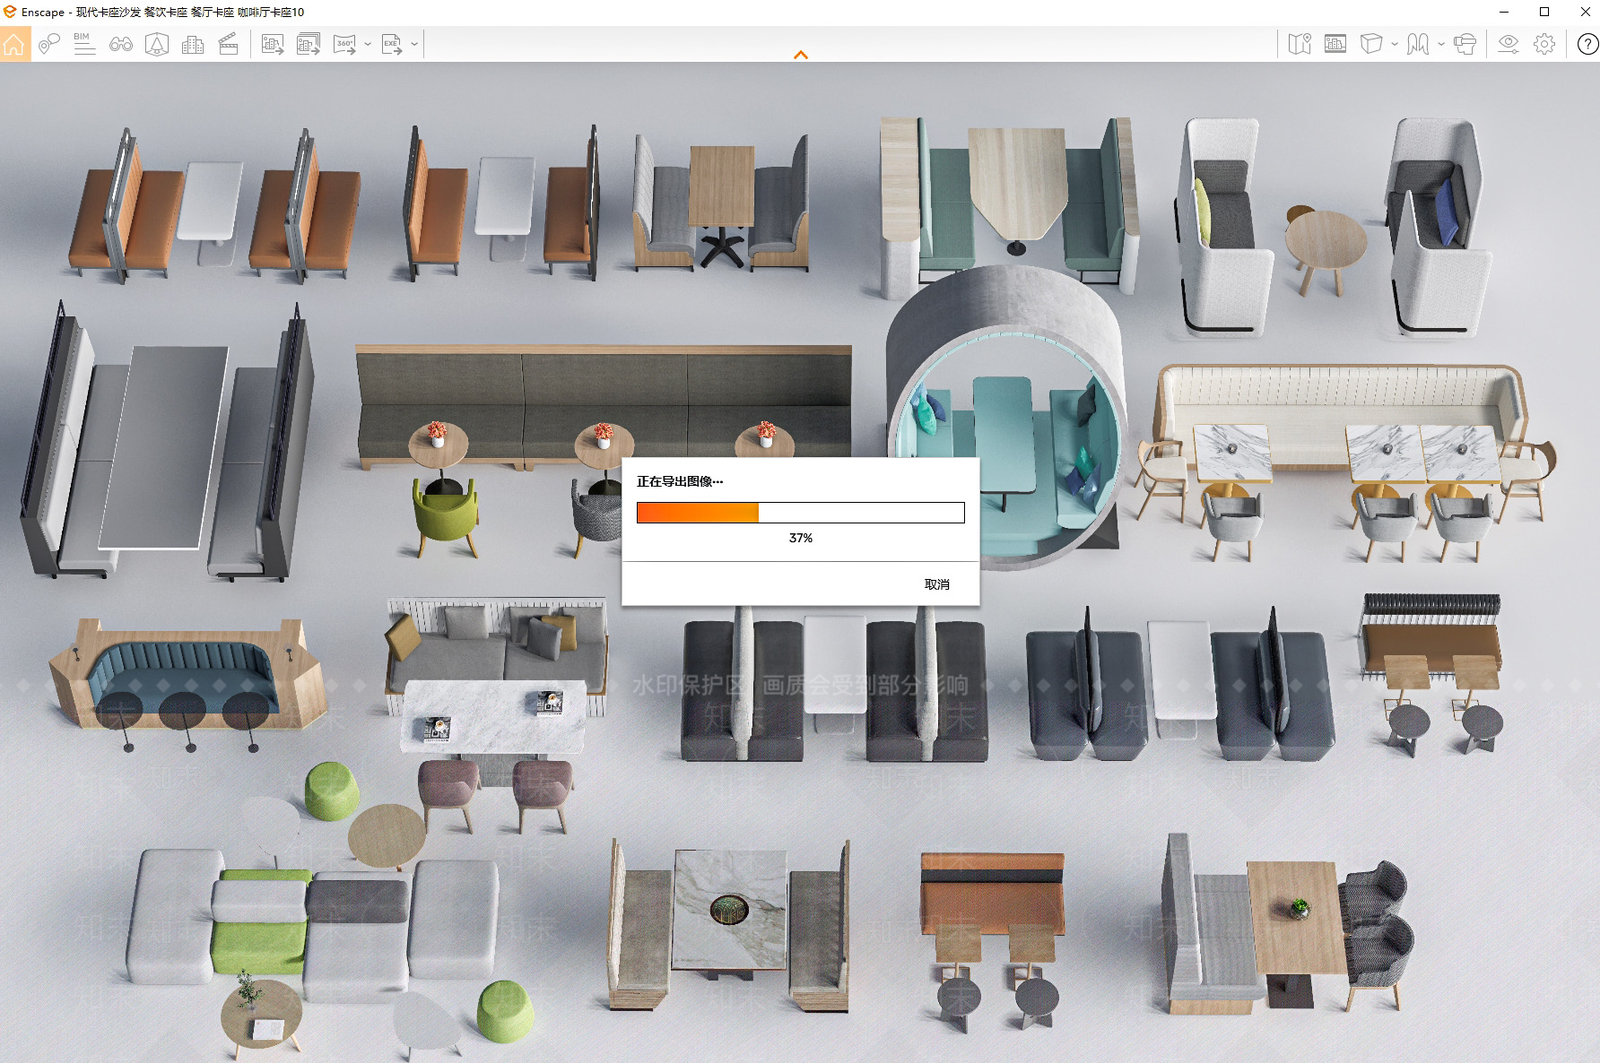
Task: Open the BIM information panel
Action: tap(84, 44)
